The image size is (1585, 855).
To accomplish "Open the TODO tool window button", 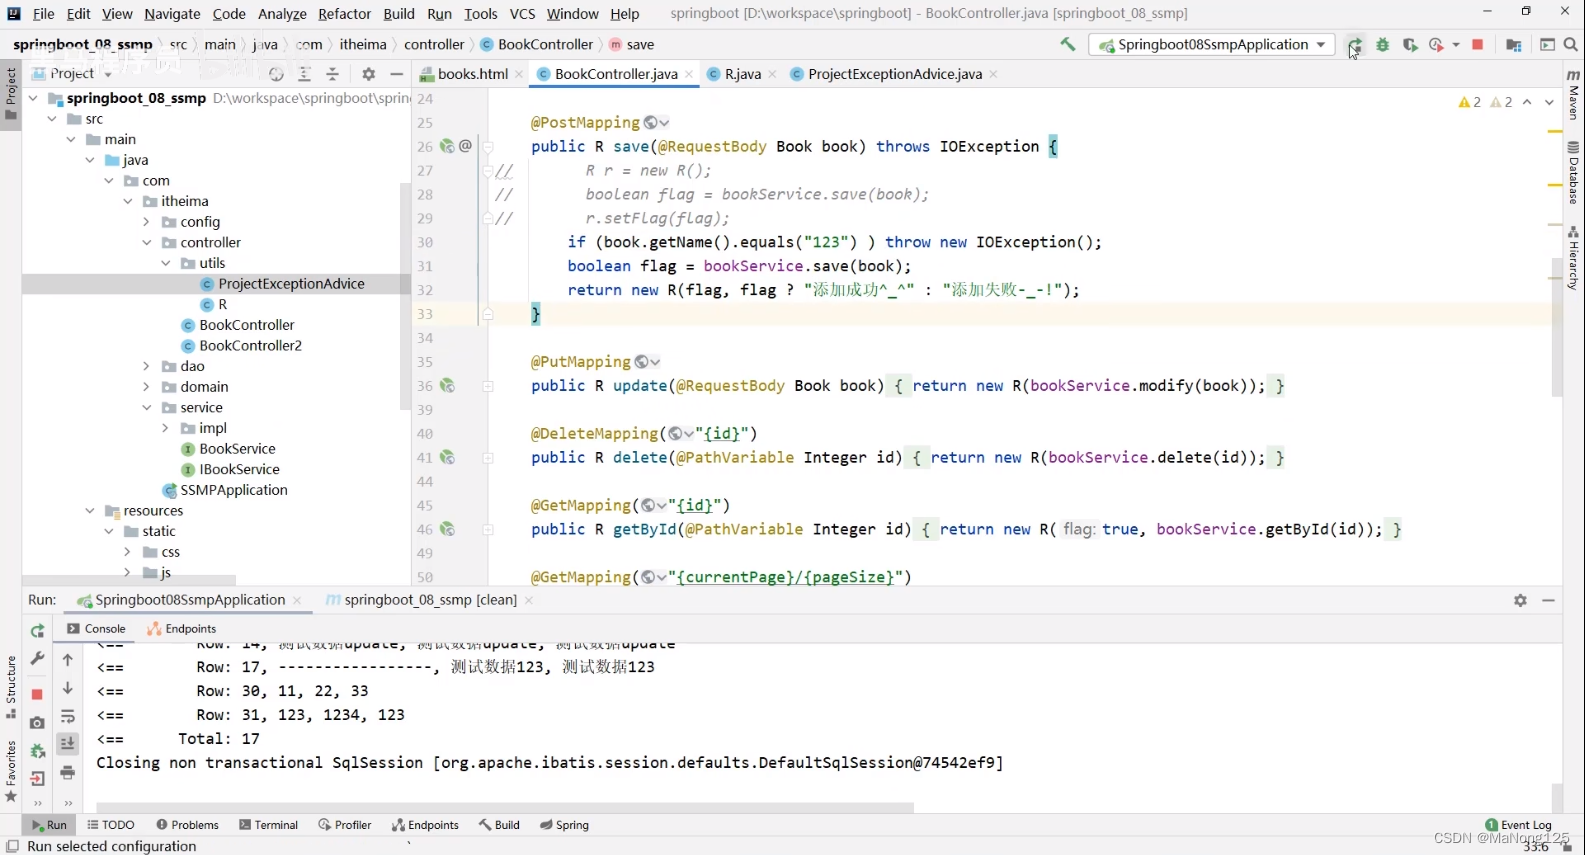I will coord(110,825).
